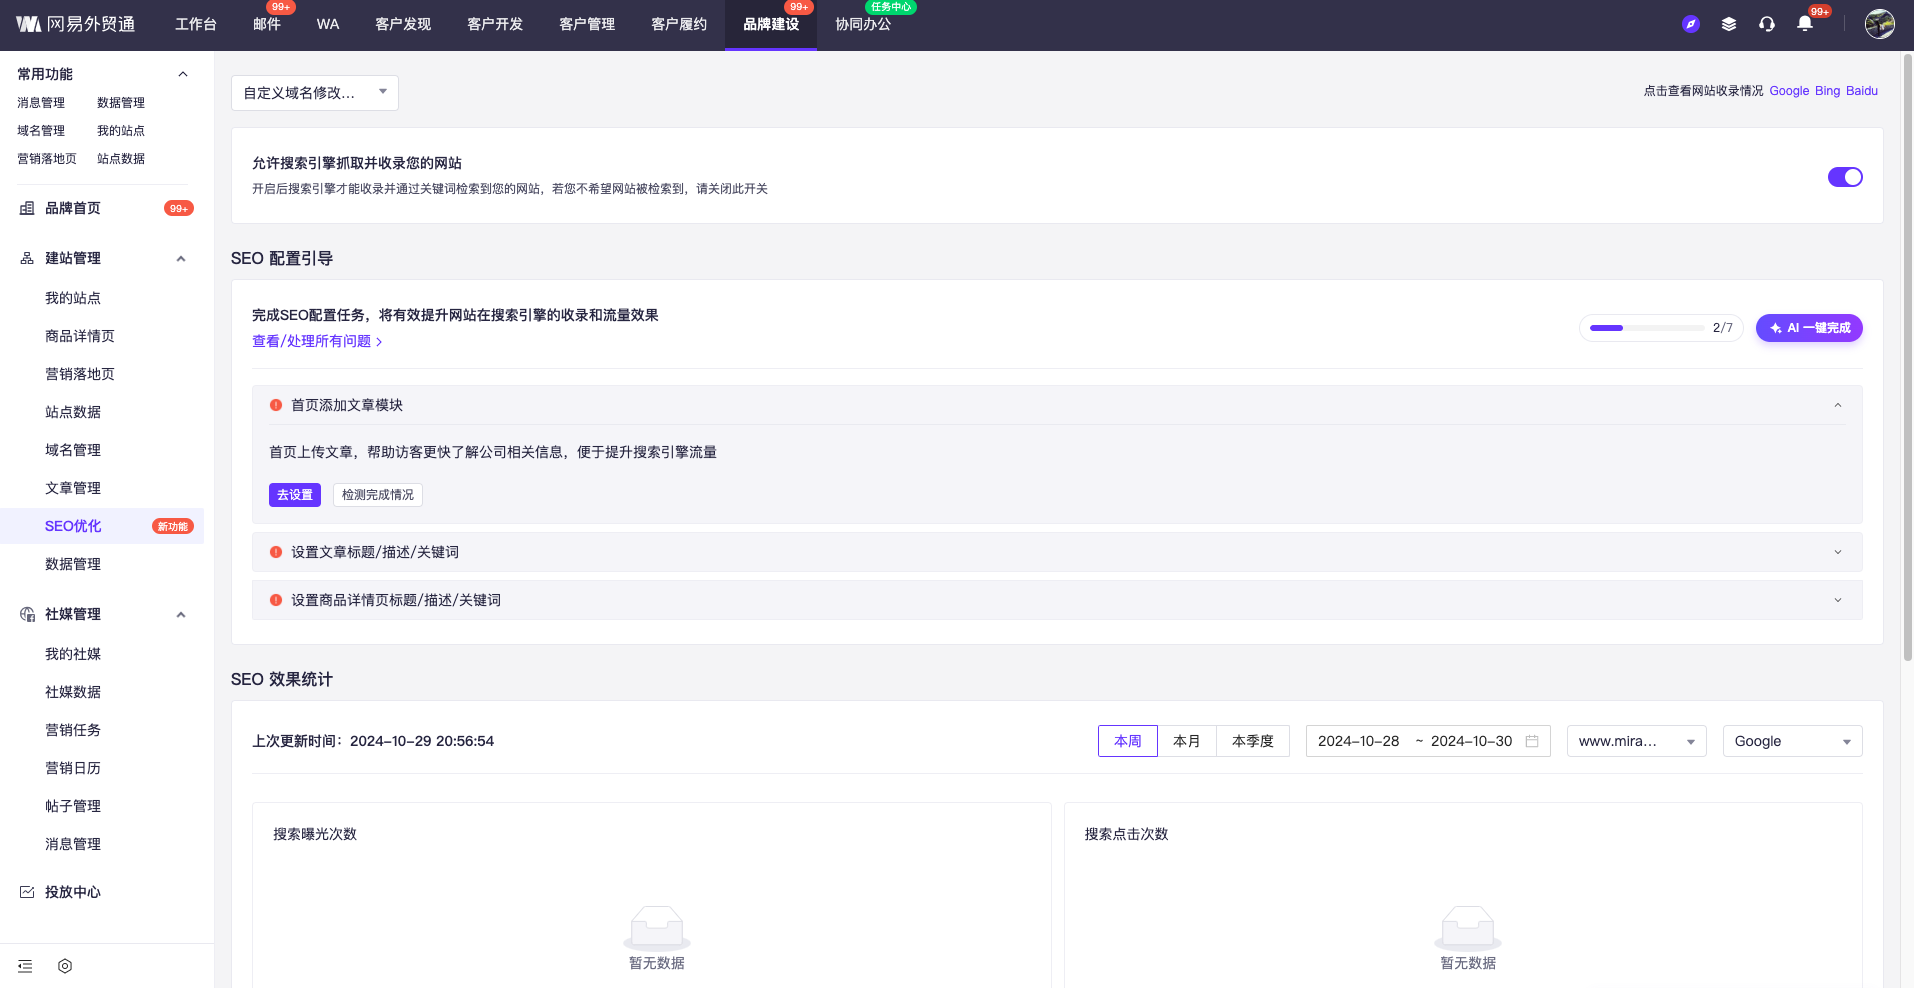Open the user avatar menu
Screen dimensions: 1914x988
point(1879,24)
